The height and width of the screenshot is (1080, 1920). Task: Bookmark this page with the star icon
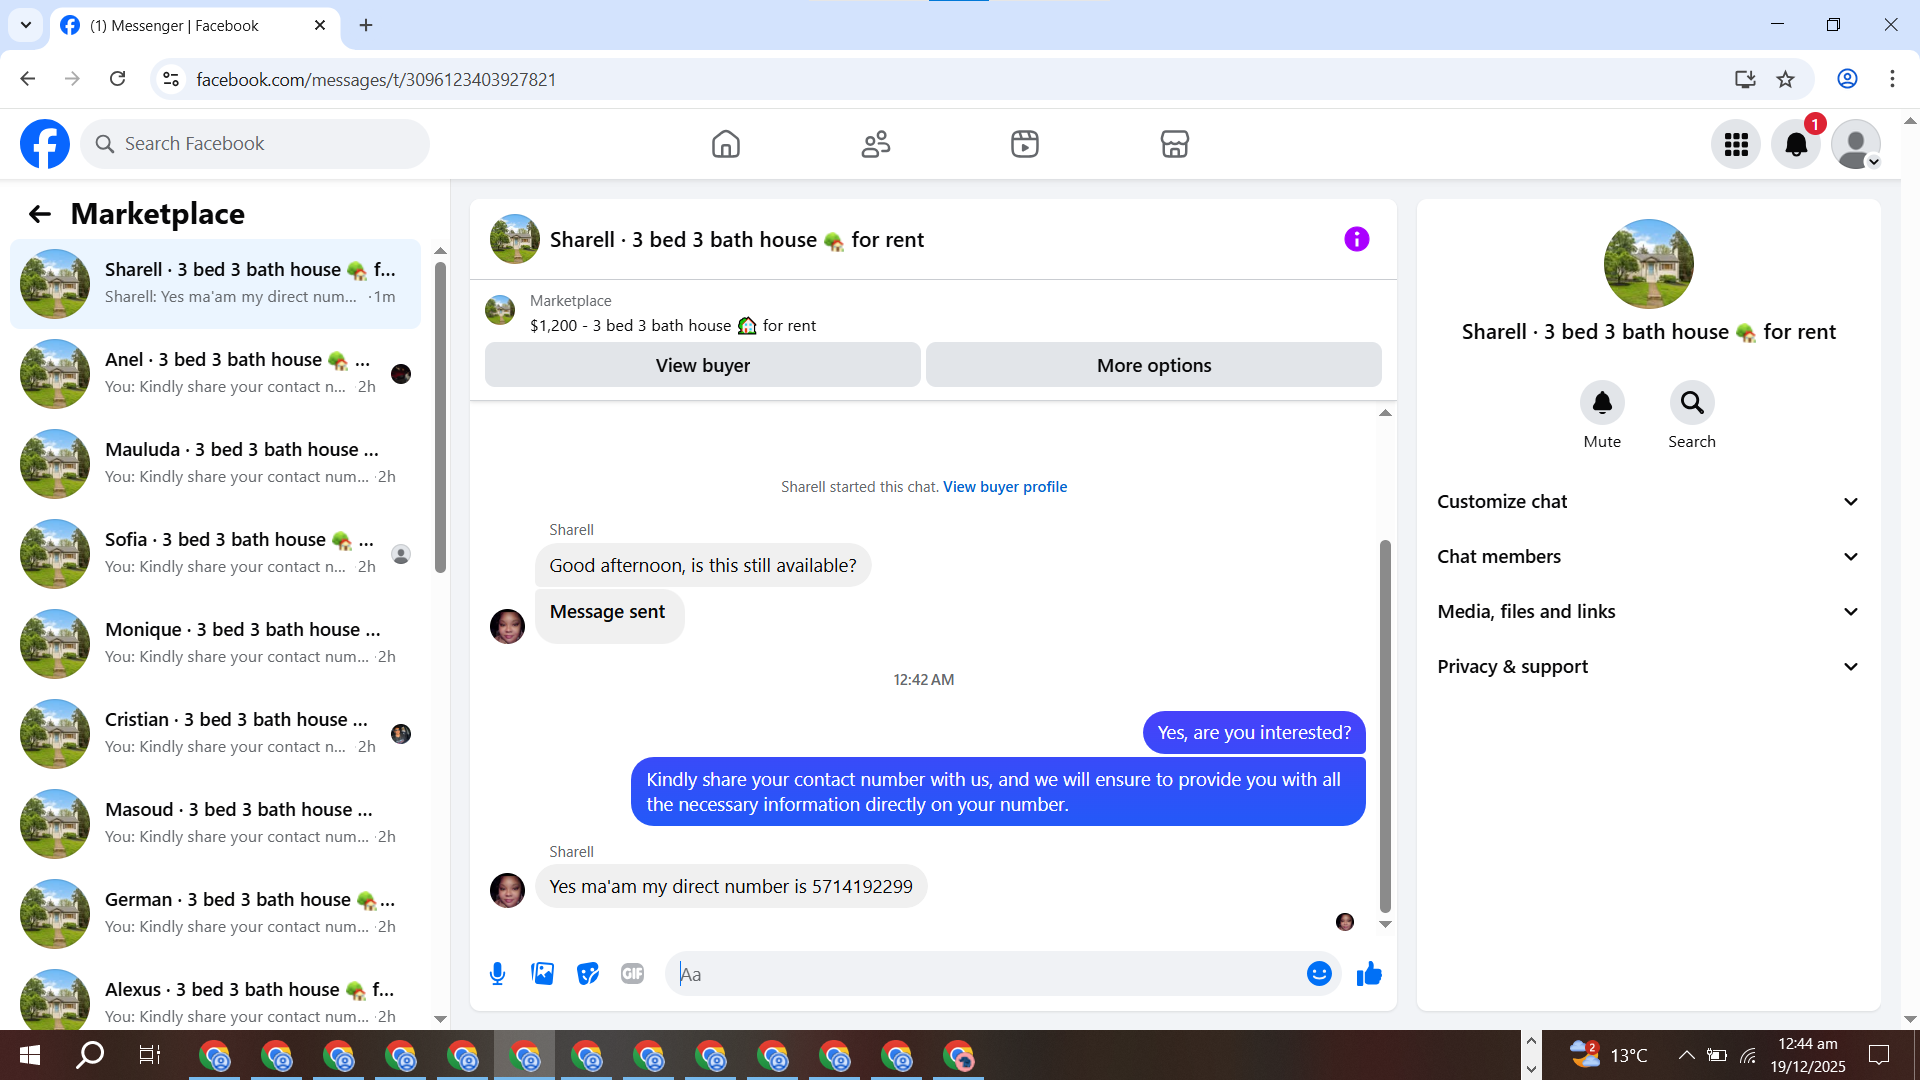pos(1786,79)
